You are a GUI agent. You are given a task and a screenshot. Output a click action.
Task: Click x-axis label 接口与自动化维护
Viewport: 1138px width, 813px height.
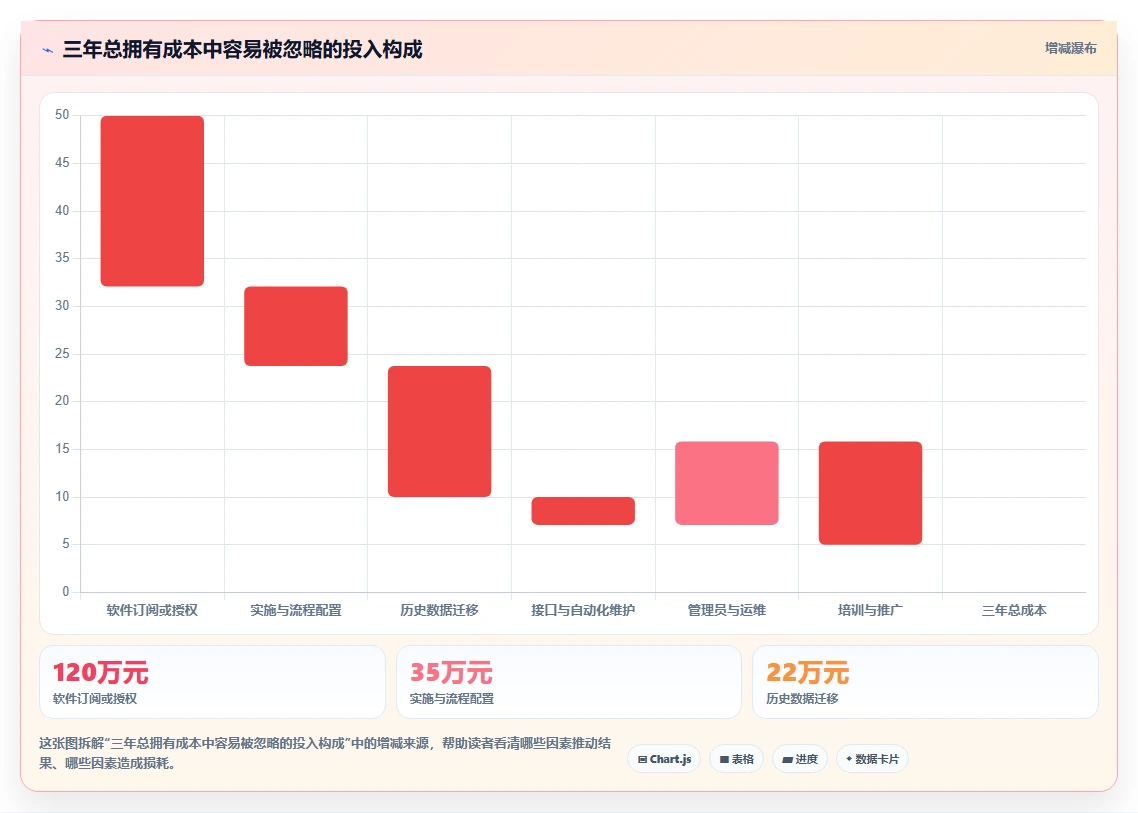(x=583, y=610)
